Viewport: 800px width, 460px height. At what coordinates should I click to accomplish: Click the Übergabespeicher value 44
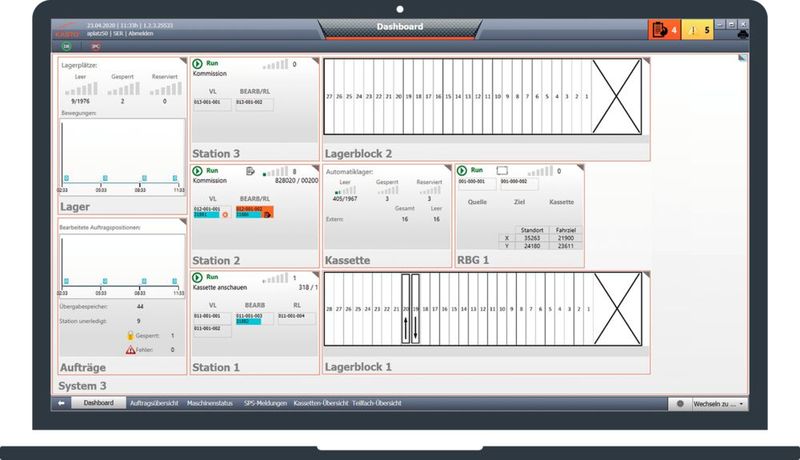pos(140,306)
